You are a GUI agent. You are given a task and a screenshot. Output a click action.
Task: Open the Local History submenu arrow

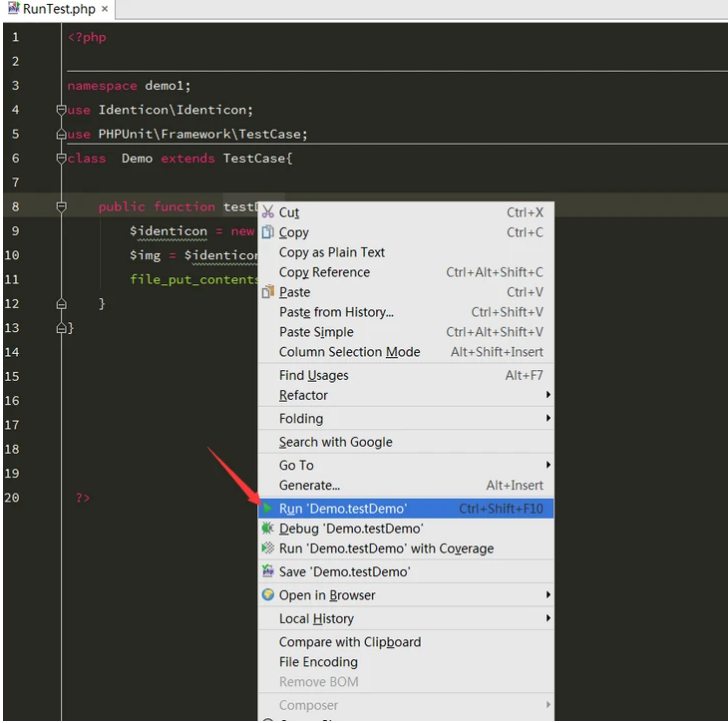pos(548,619)
